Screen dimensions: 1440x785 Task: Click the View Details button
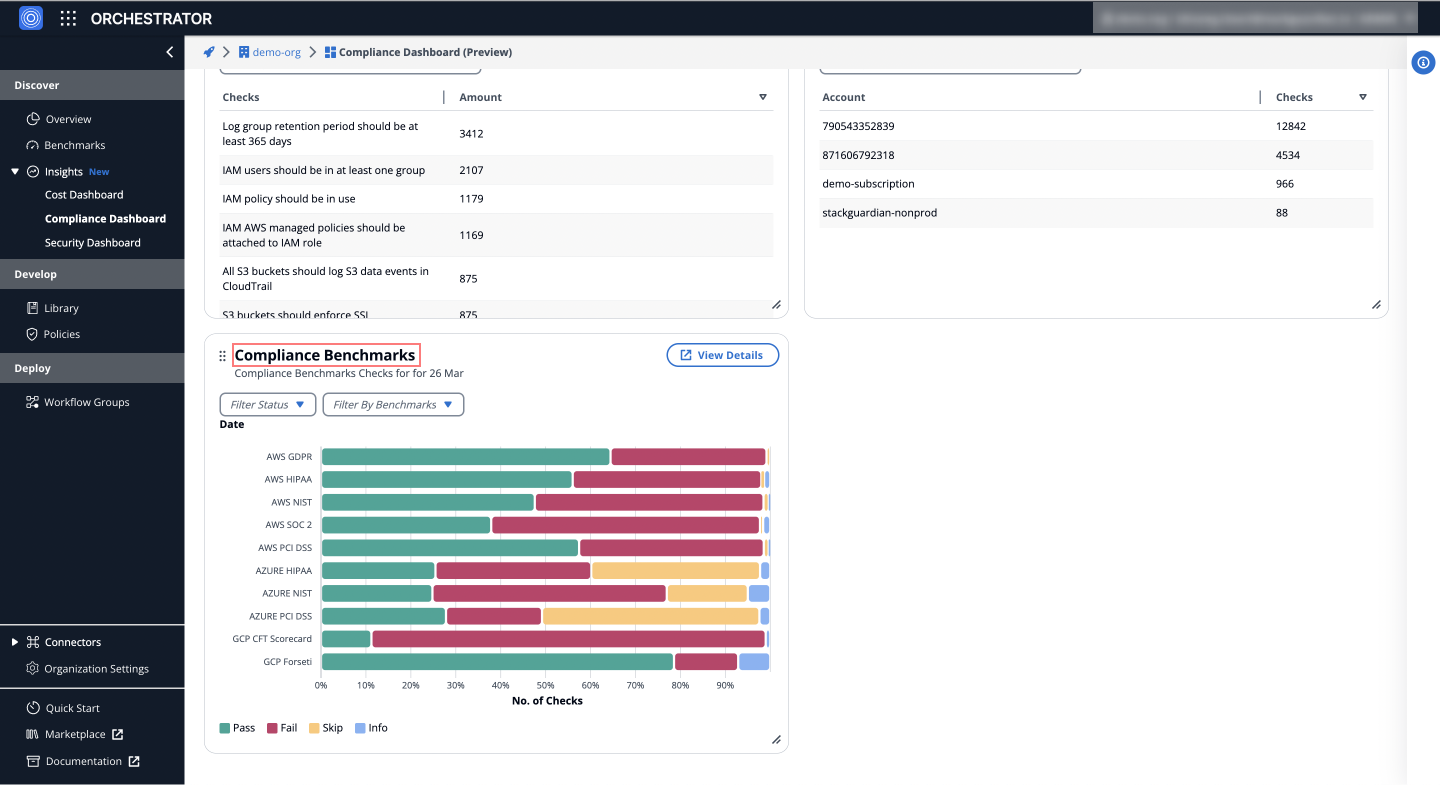click(x=722, y=354)
